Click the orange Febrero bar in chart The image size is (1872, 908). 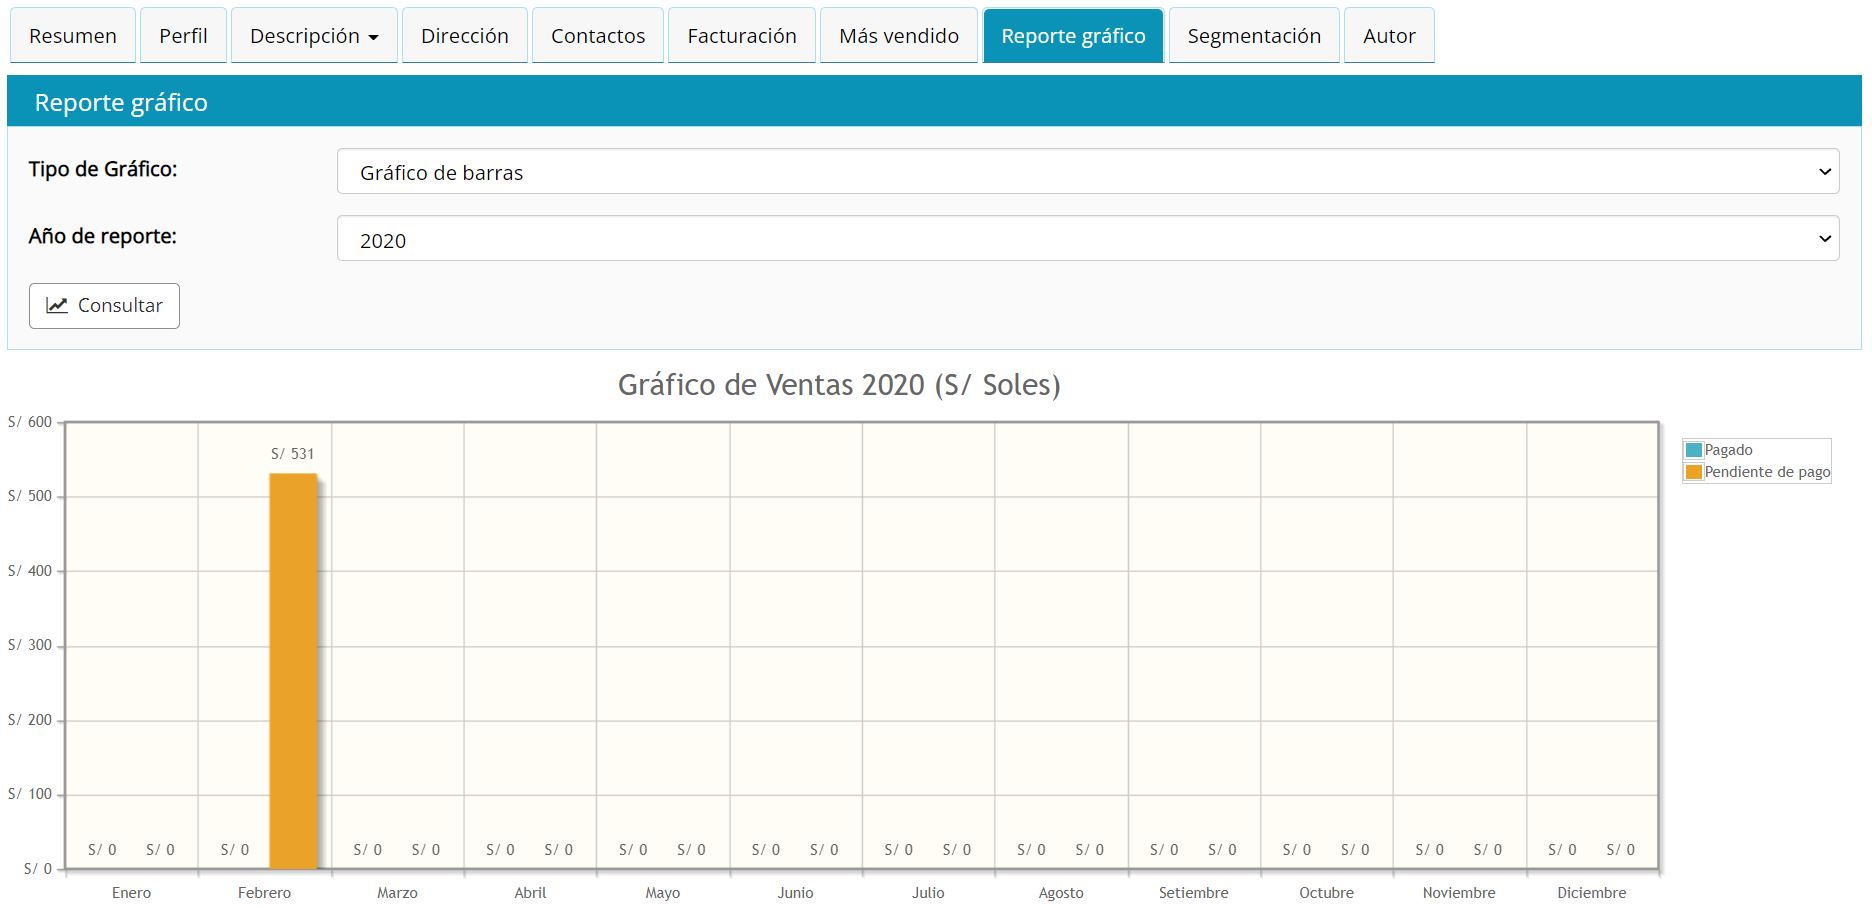(293, 670)
